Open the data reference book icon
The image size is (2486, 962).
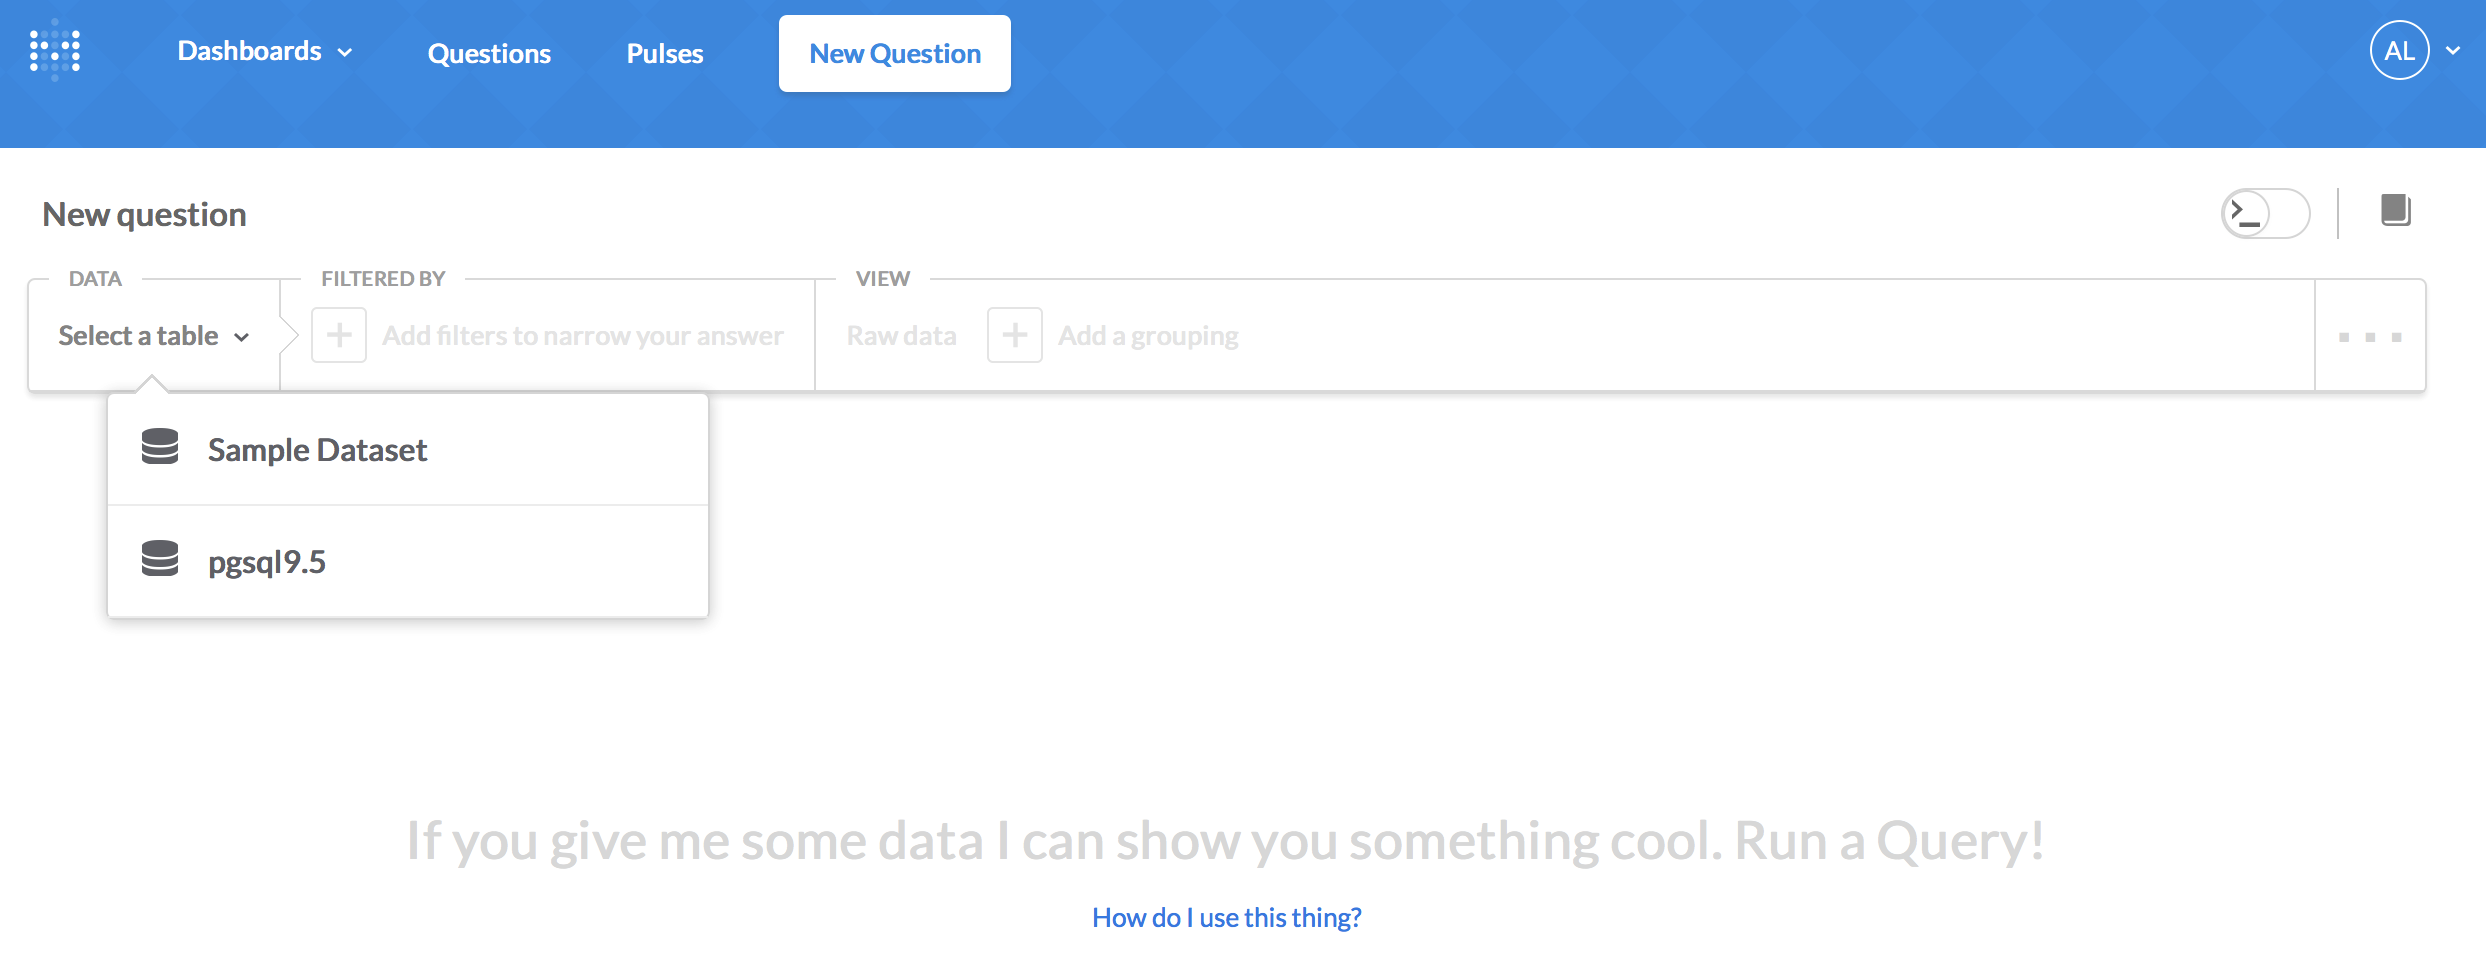click(2395, 211)
